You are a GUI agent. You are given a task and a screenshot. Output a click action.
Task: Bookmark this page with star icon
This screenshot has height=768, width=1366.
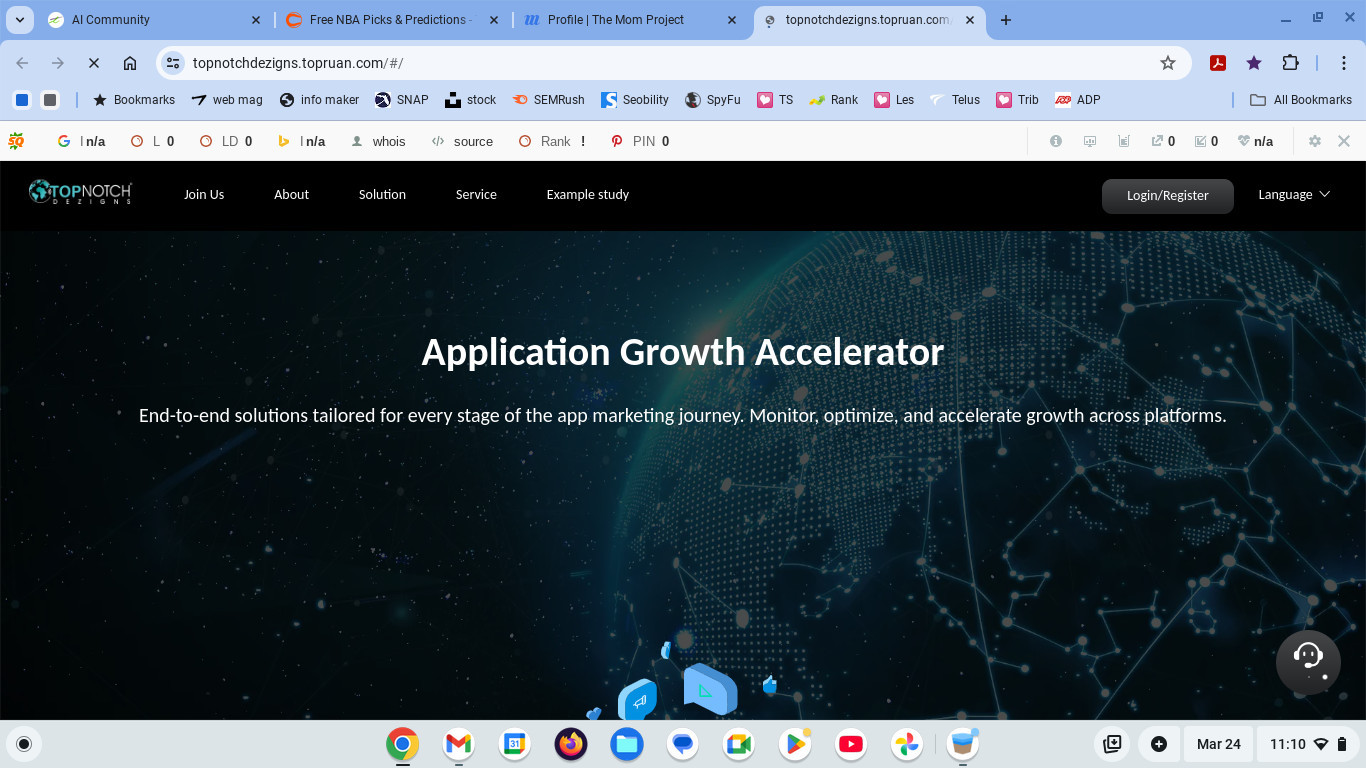tap(1167, 63)
